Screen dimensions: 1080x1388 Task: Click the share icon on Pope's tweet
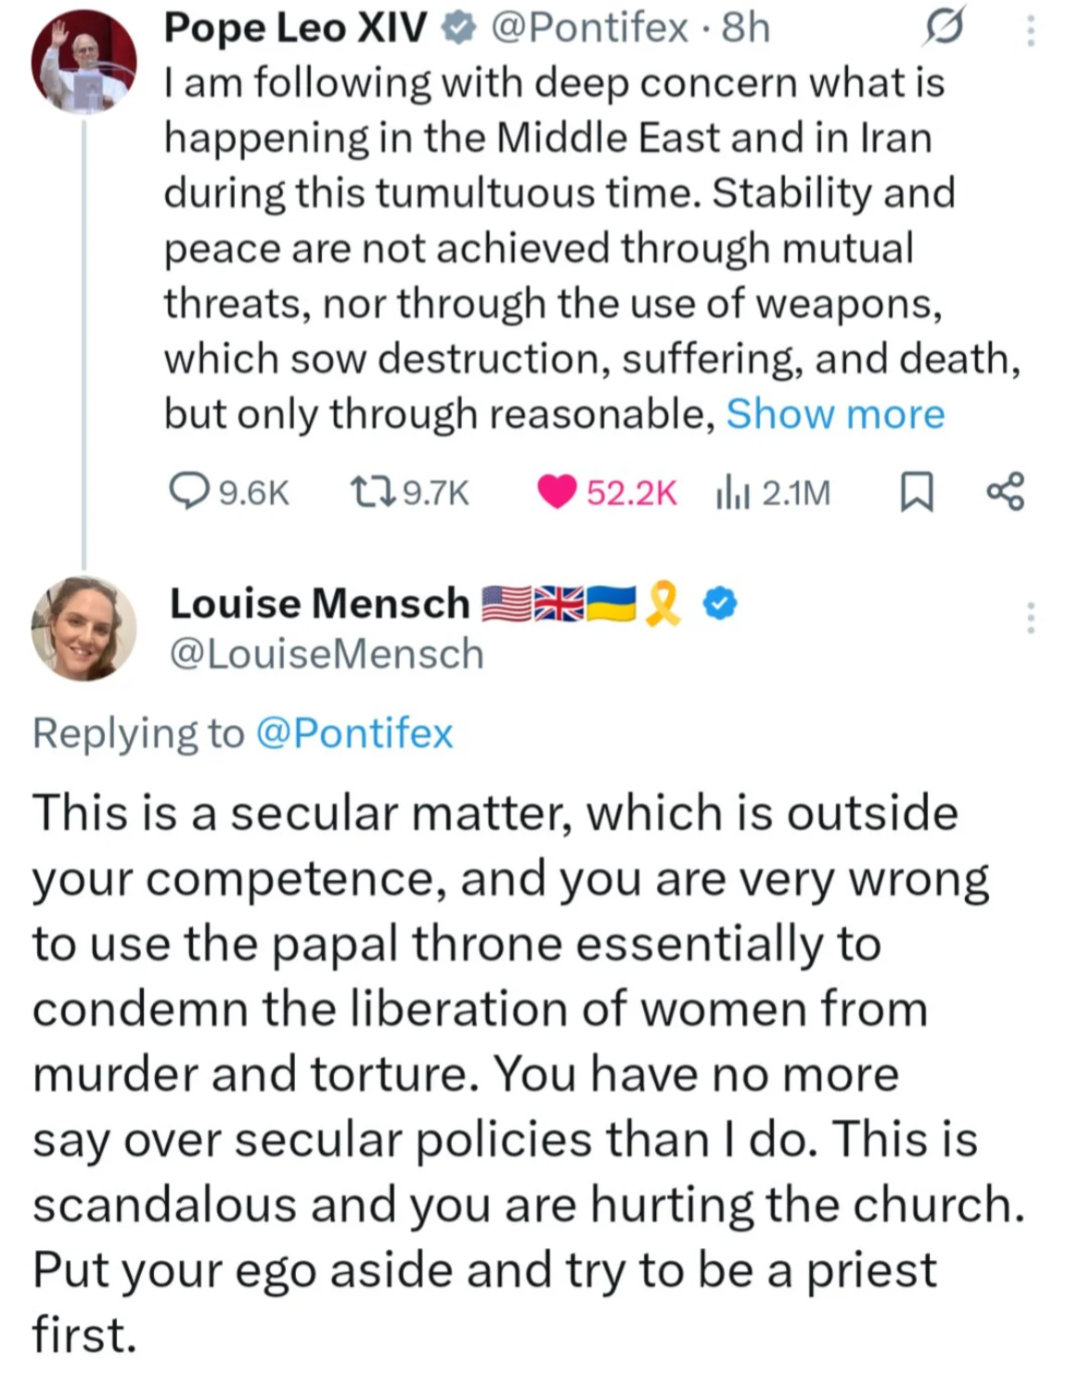click(1005, 492)
